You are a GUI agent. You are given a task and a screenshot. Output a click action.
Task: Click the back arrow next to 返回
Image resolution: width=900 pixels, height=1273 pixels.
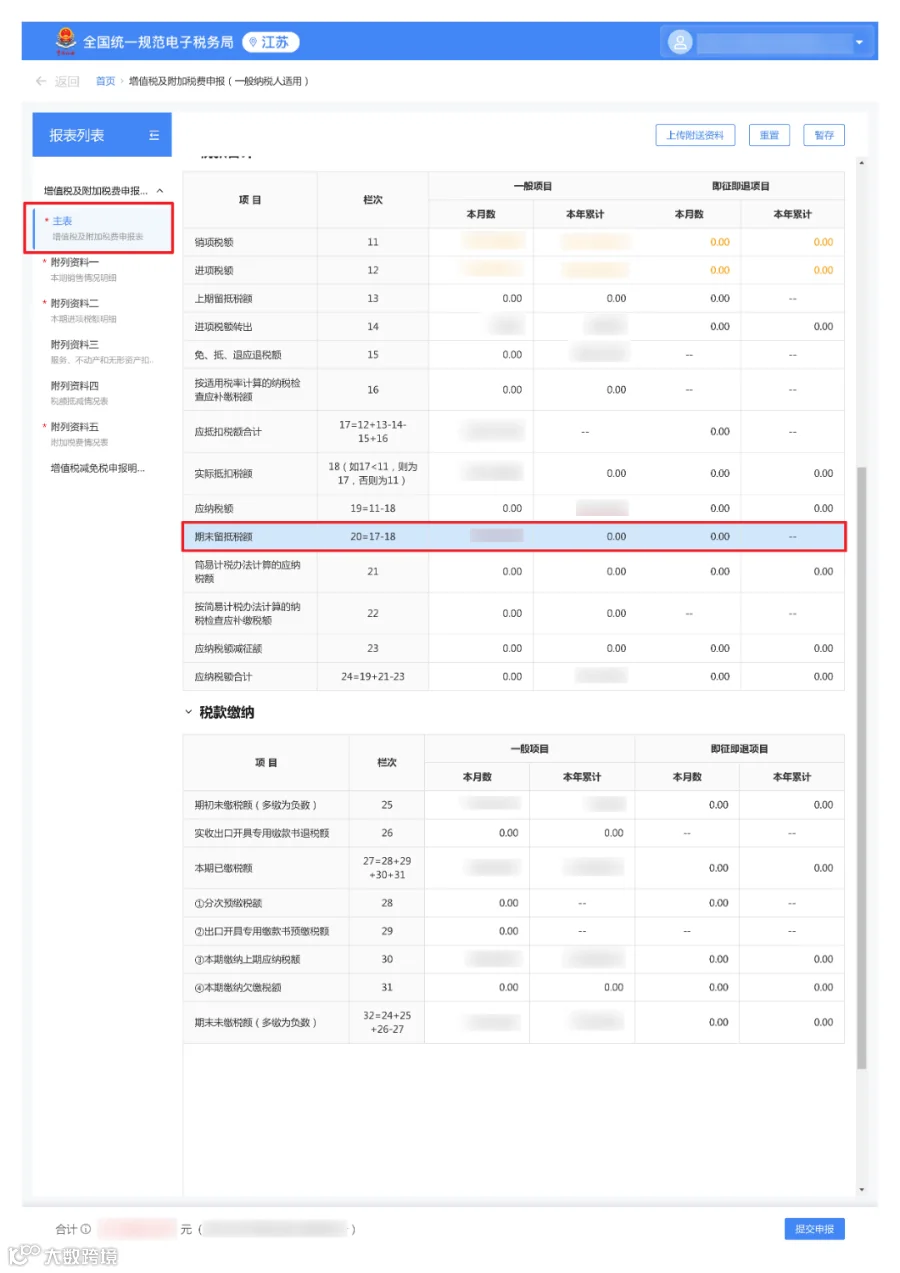40,81
